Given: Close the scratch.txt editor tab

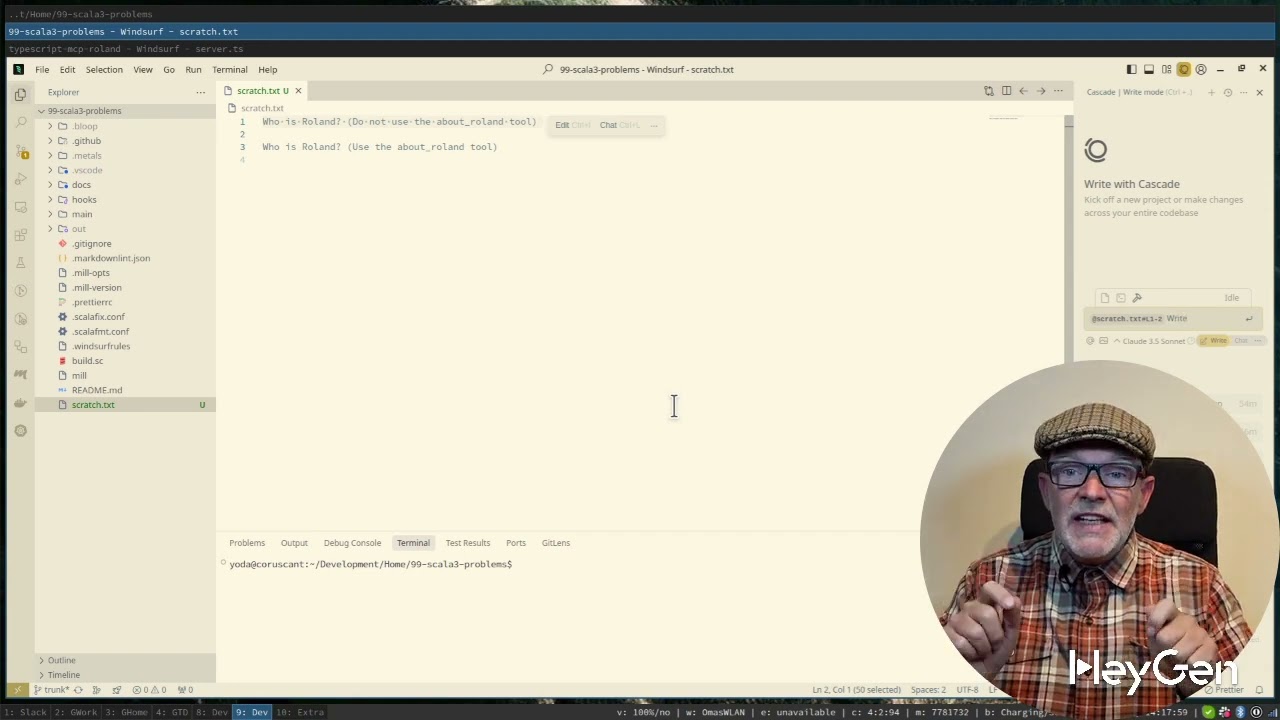Looking at the screenshot, I should 298,91.
